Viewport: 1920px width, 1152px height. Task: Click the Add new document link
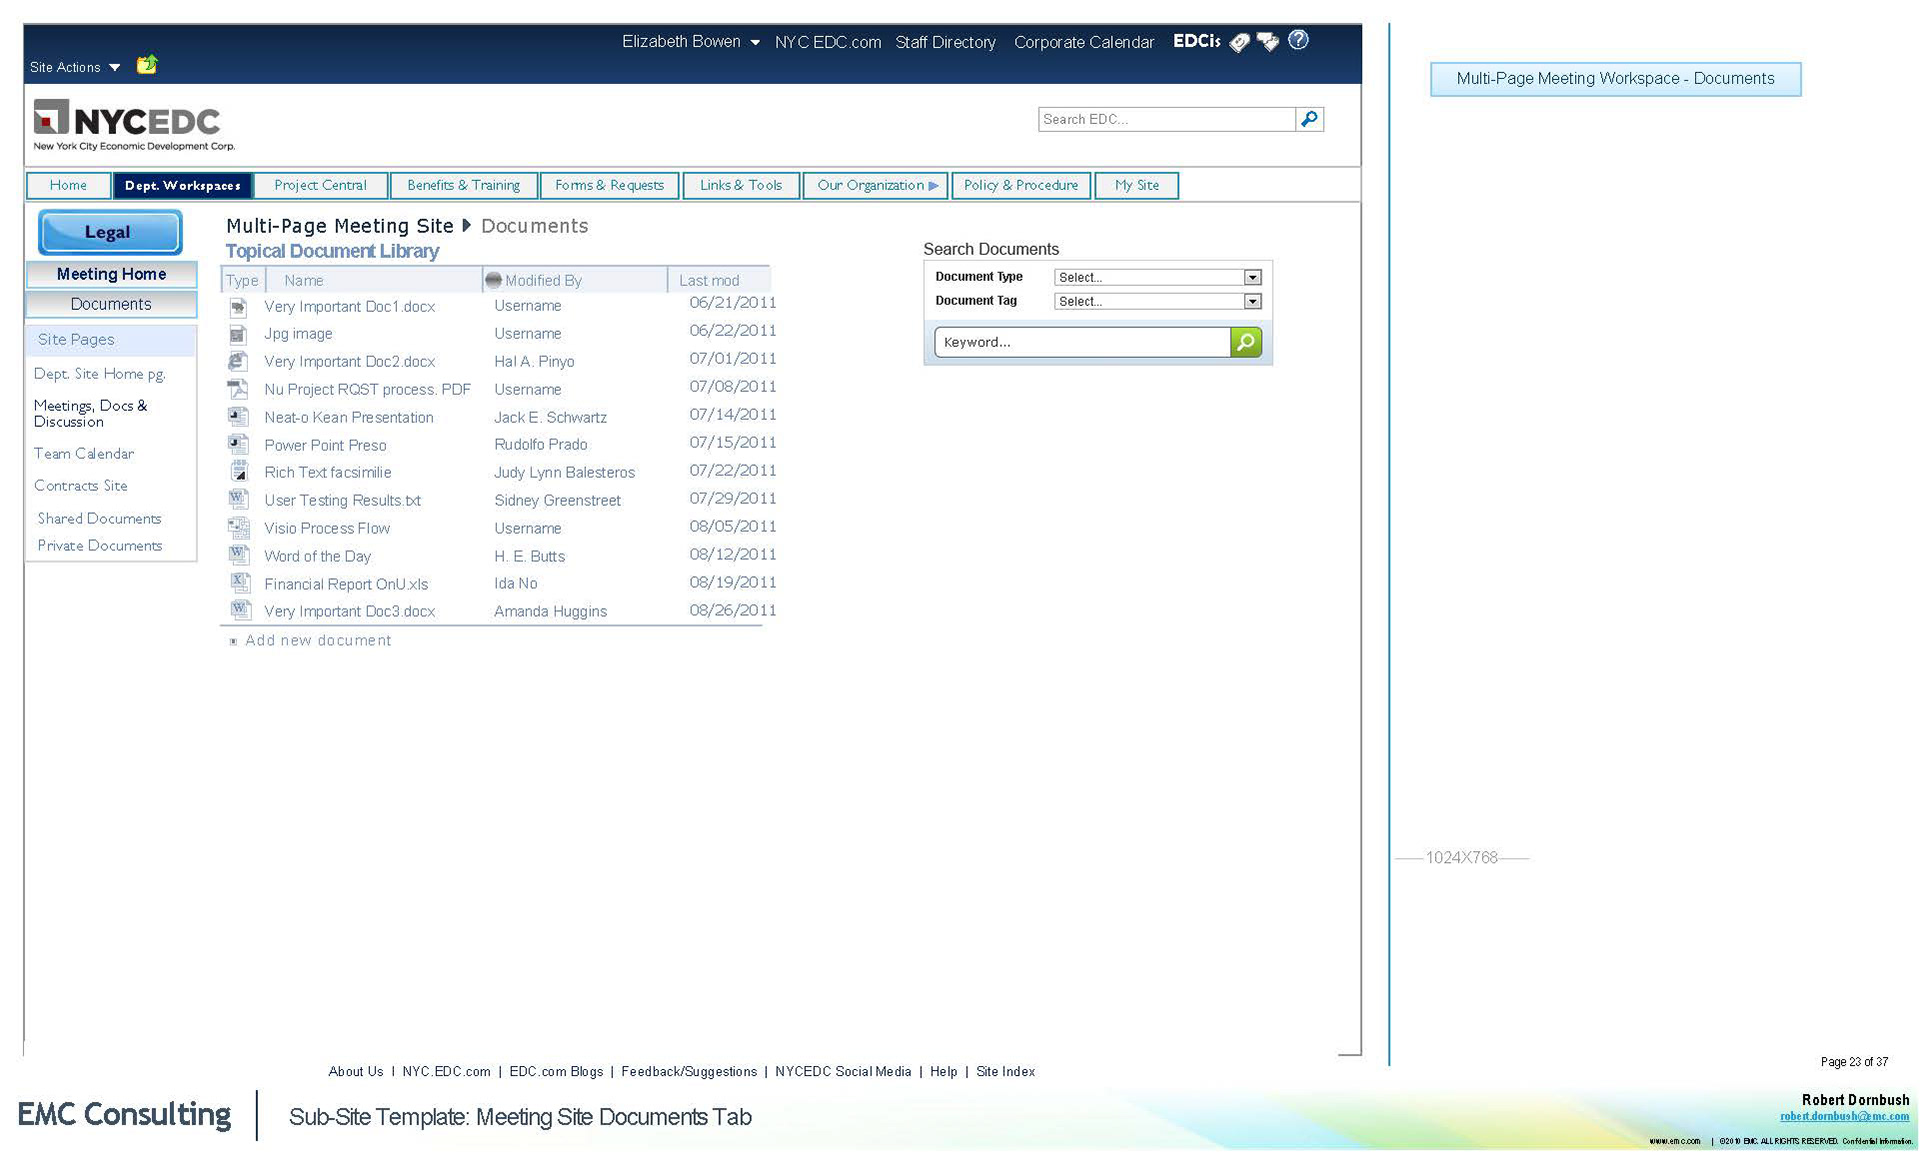[318, 640]
